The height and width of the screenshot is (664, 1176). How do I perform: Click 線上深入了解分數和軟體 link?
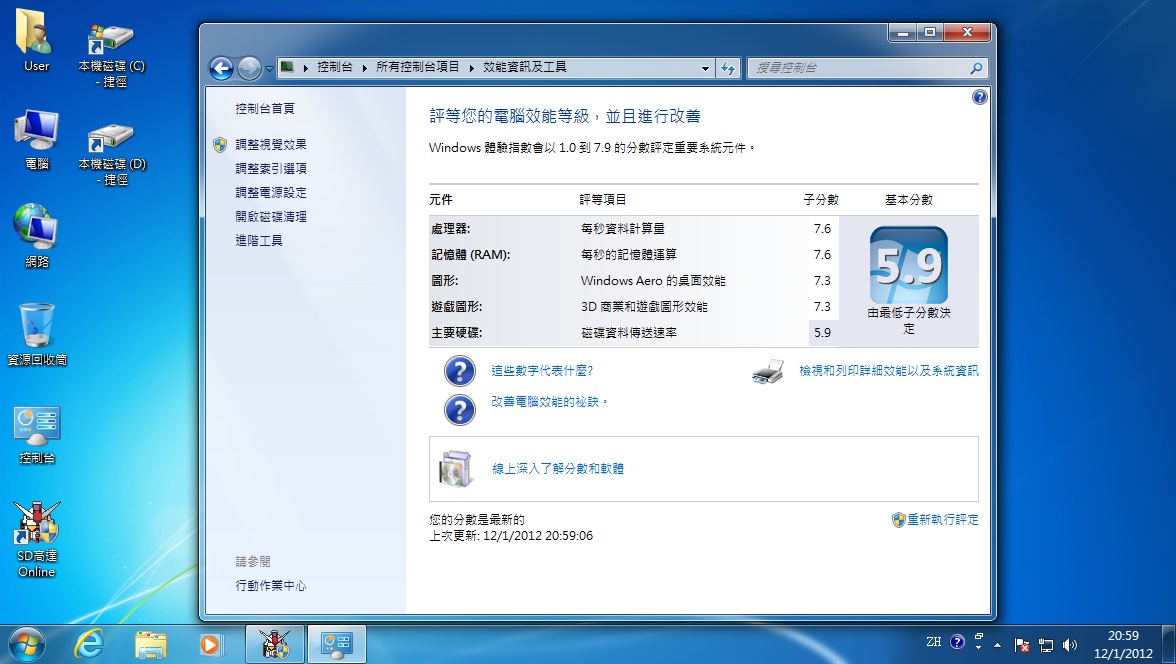[x=558, y=469]
